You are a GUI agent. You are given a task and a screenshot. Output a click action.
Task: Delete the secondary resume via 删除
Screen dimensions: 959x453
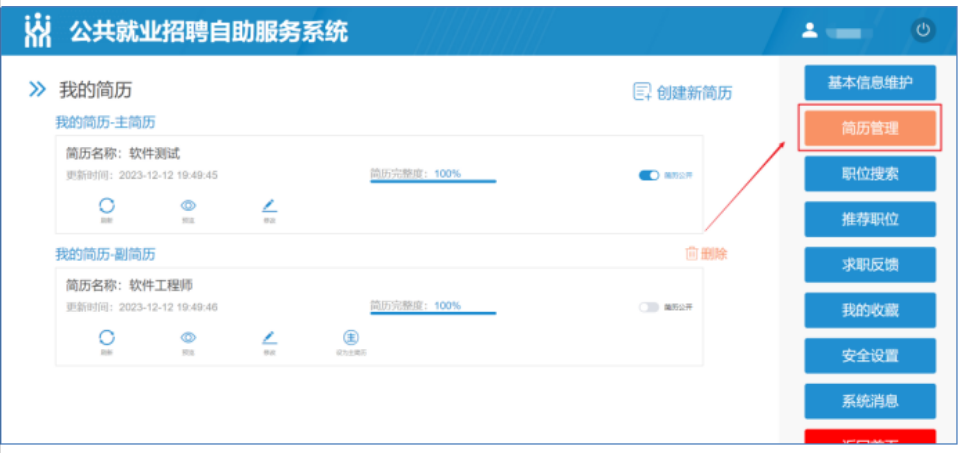coord(706,254)
